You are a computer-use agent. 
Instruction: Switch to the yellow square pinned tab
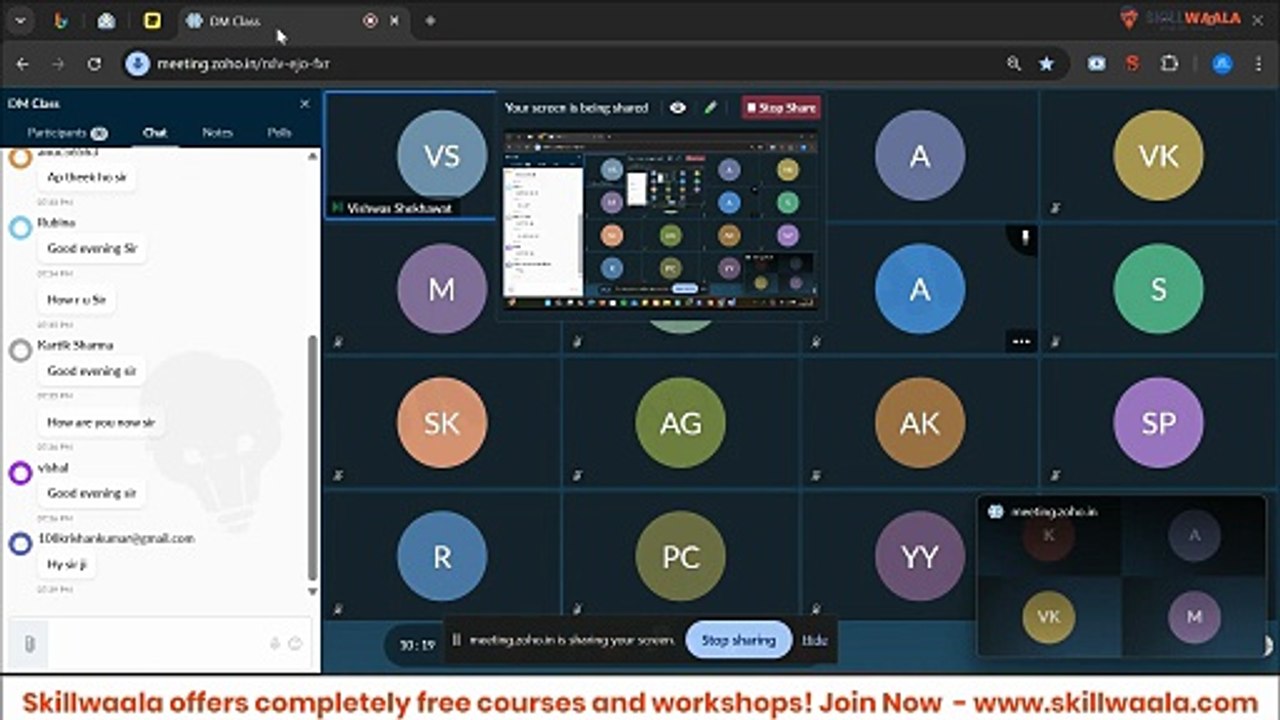(x=152, y=21)
